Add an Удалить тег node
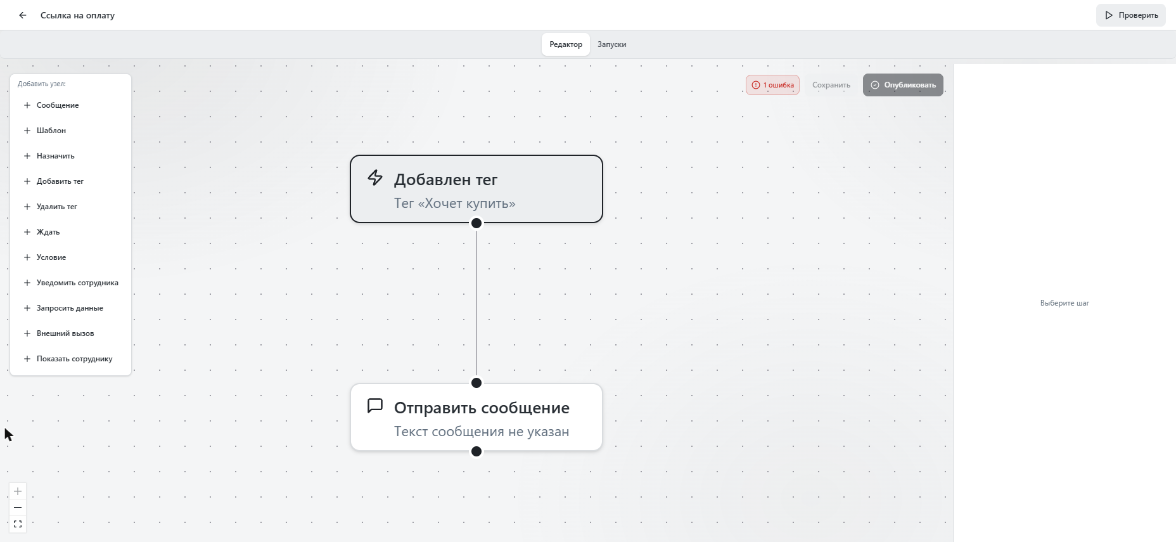This screenshot has height=542, width=1176. coord(70,206)
